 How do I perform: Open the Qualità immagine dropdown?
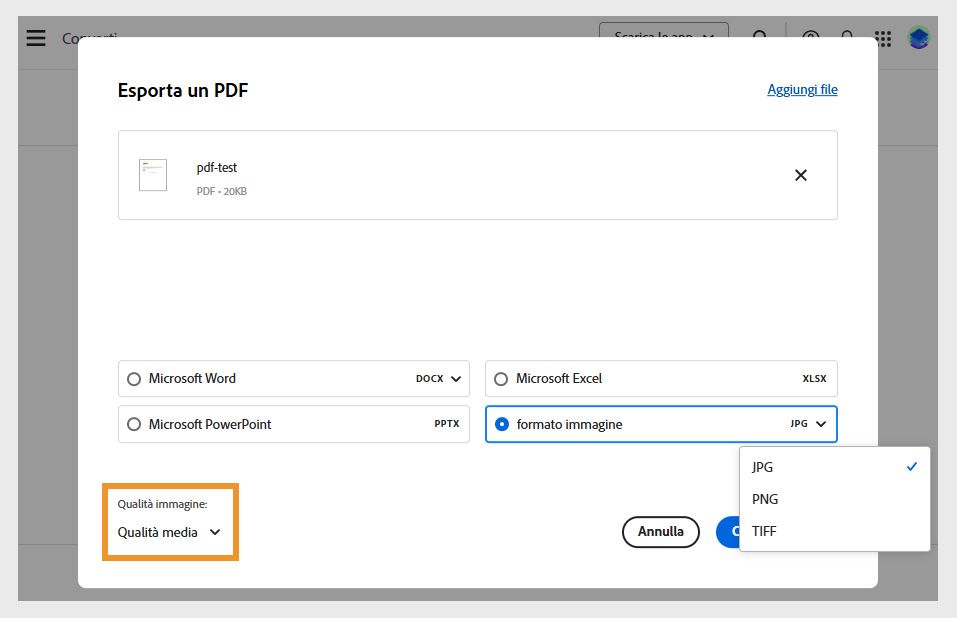168,532
